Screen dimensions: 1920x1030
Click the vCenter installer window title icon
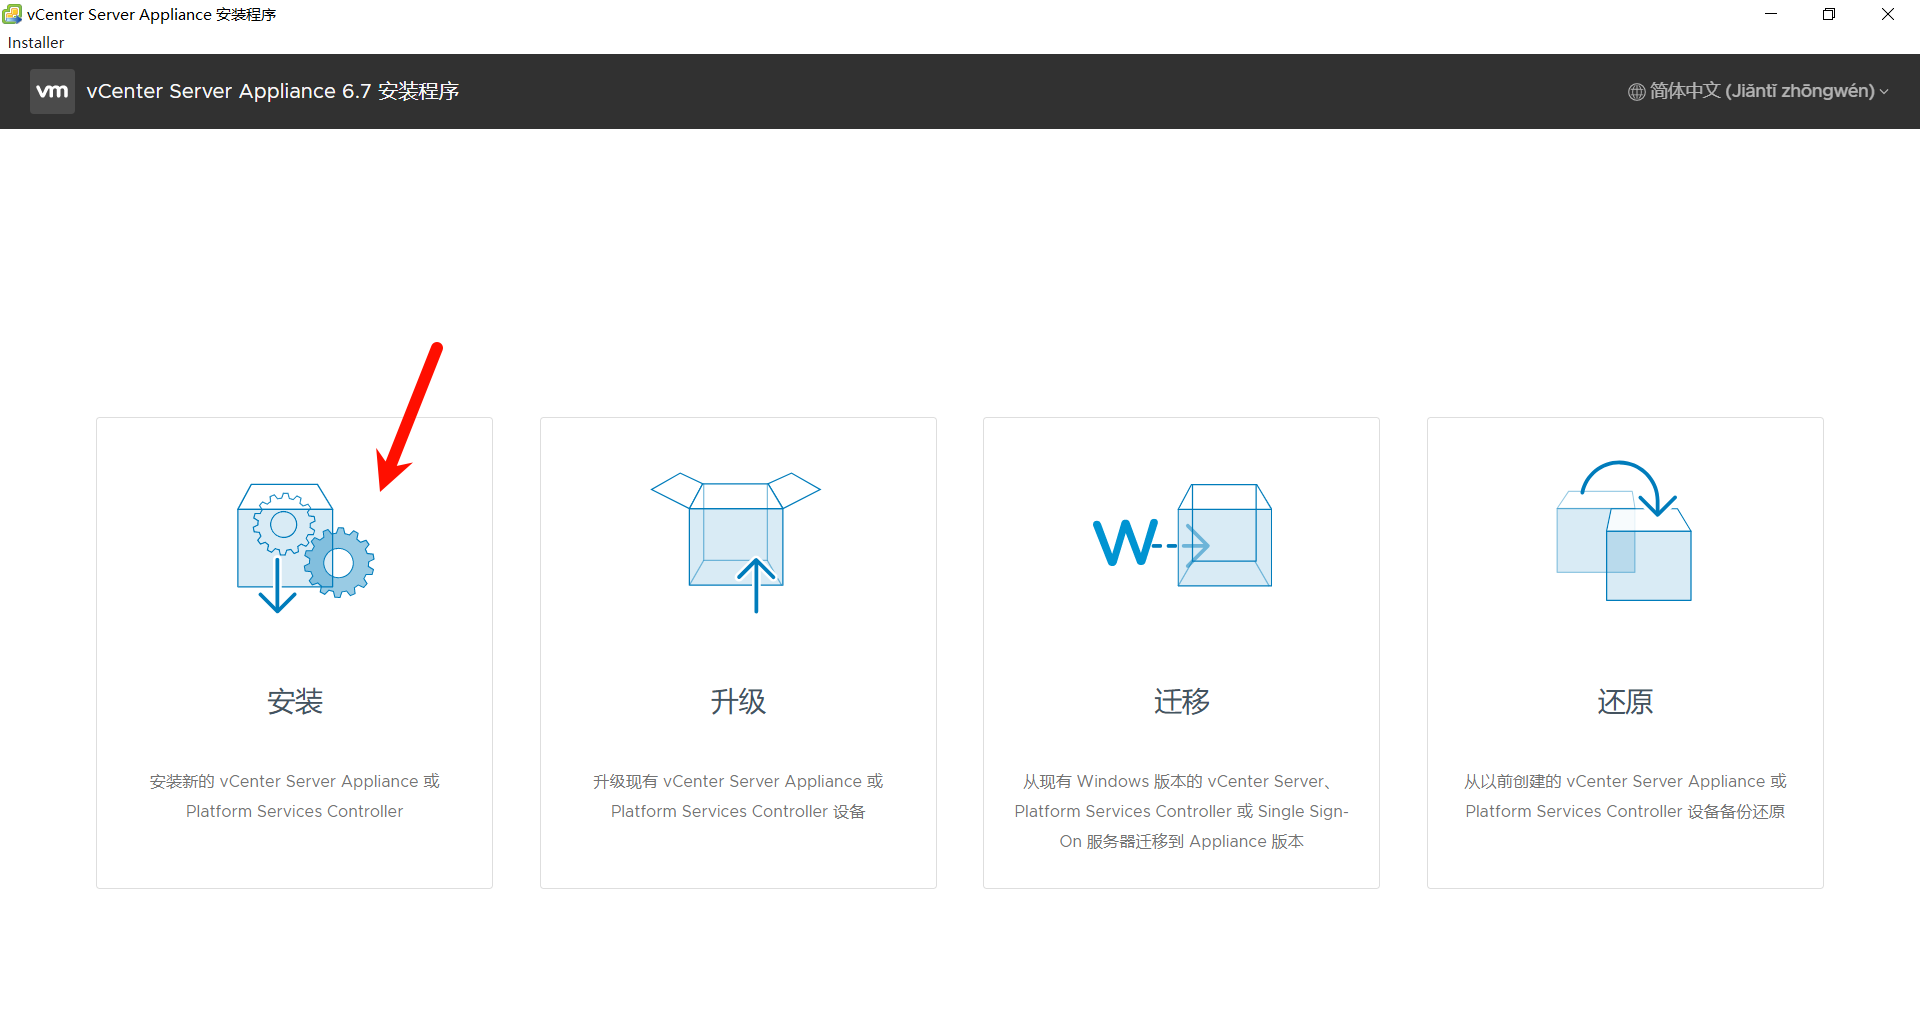[x=12, y=14]
